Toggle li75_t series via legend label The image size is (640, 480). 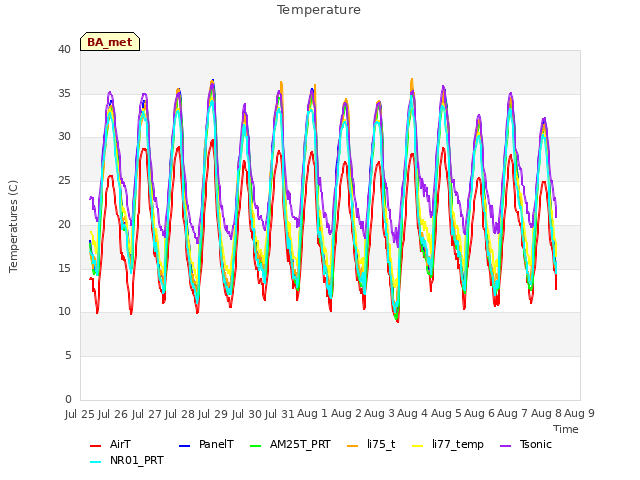coord(381,444)
